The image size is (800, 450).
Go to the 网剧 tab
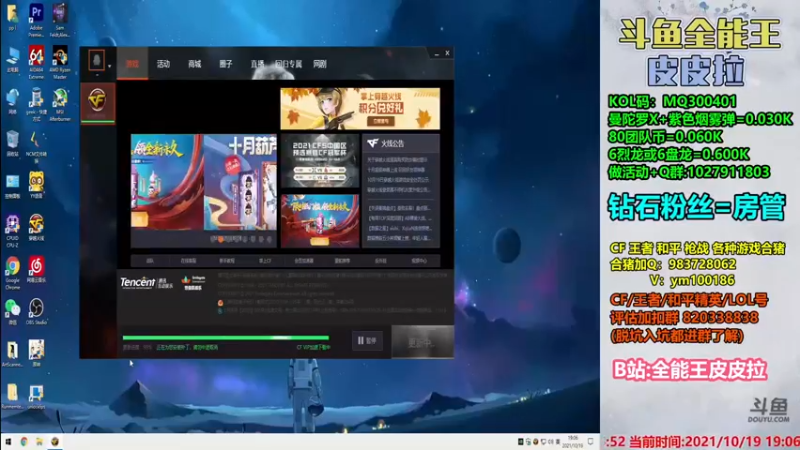320,64
